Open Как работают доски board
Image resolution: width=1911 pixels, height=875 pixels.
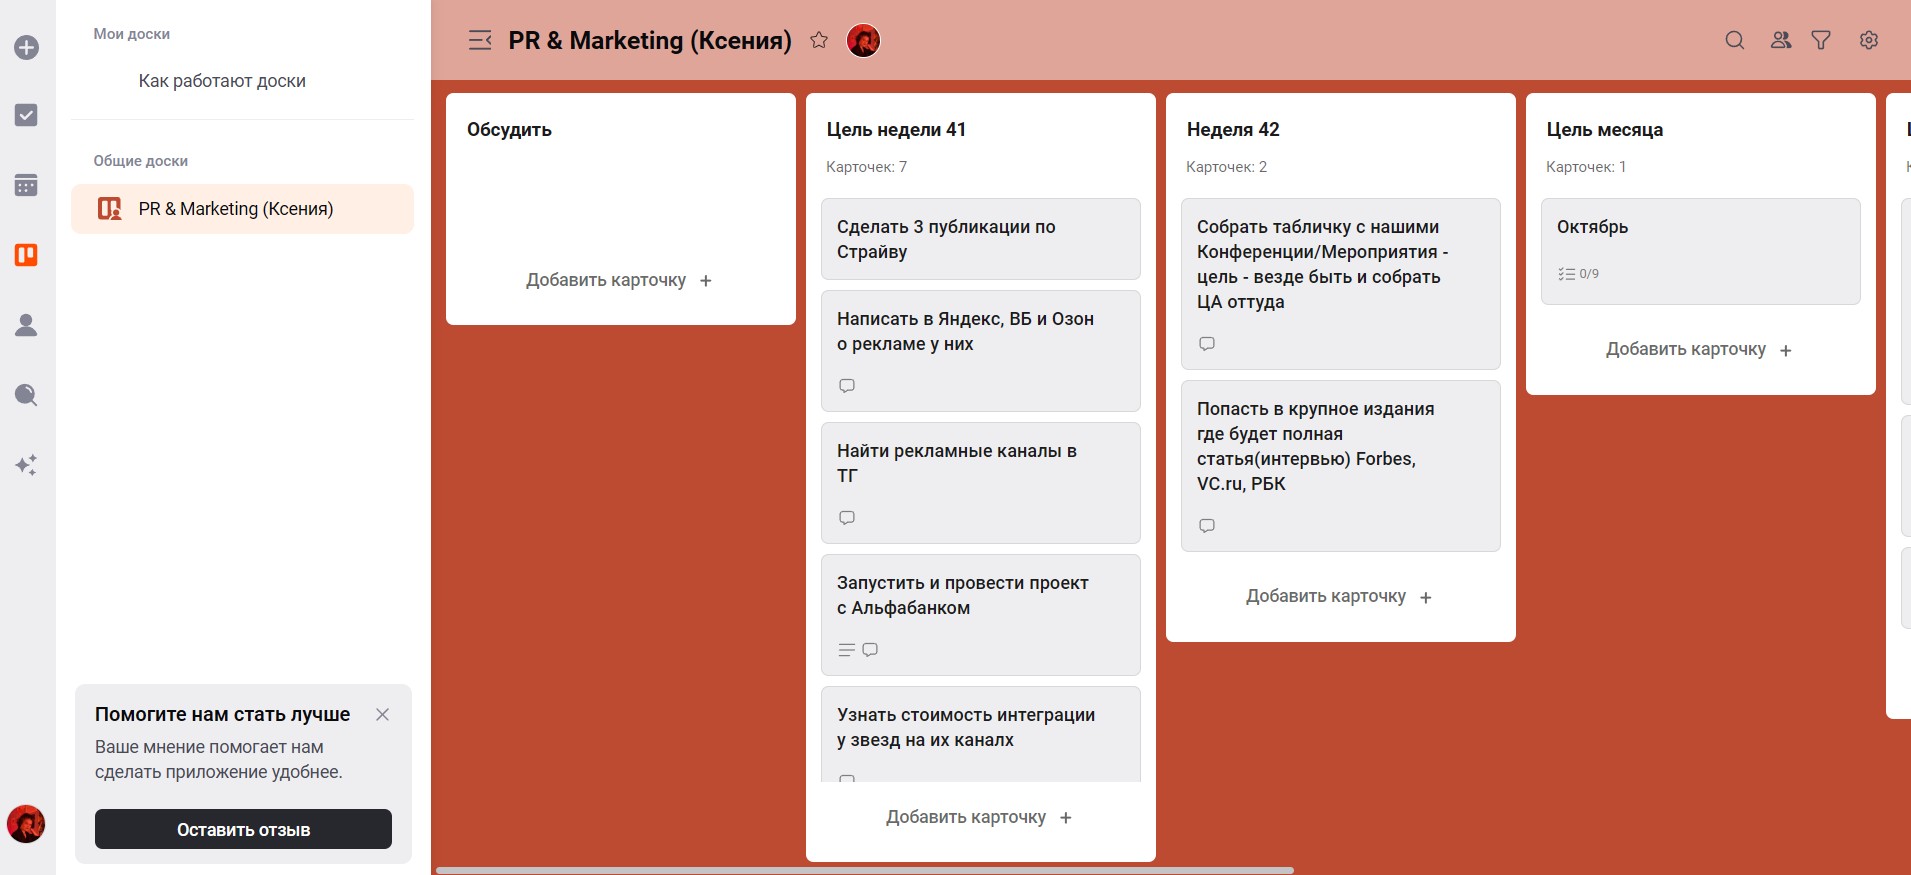(222, 81)
